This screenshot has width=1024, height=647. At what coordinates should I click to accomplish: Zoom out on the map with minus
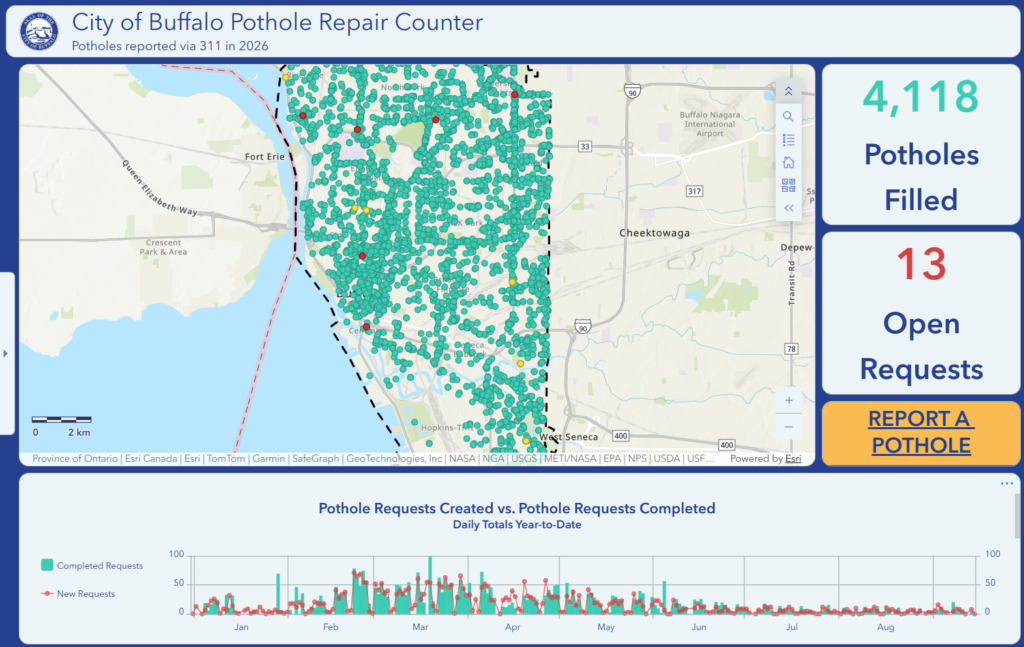pos(788,427)
